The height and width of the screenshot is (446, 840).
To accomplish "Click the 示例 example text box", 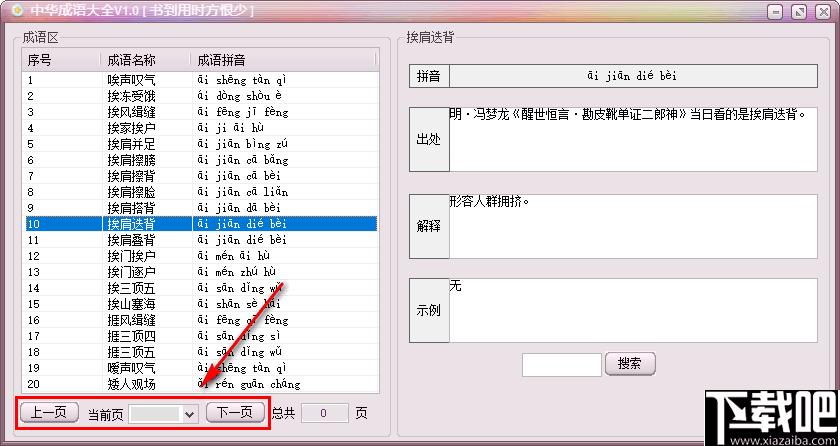I will coord(633,311).
